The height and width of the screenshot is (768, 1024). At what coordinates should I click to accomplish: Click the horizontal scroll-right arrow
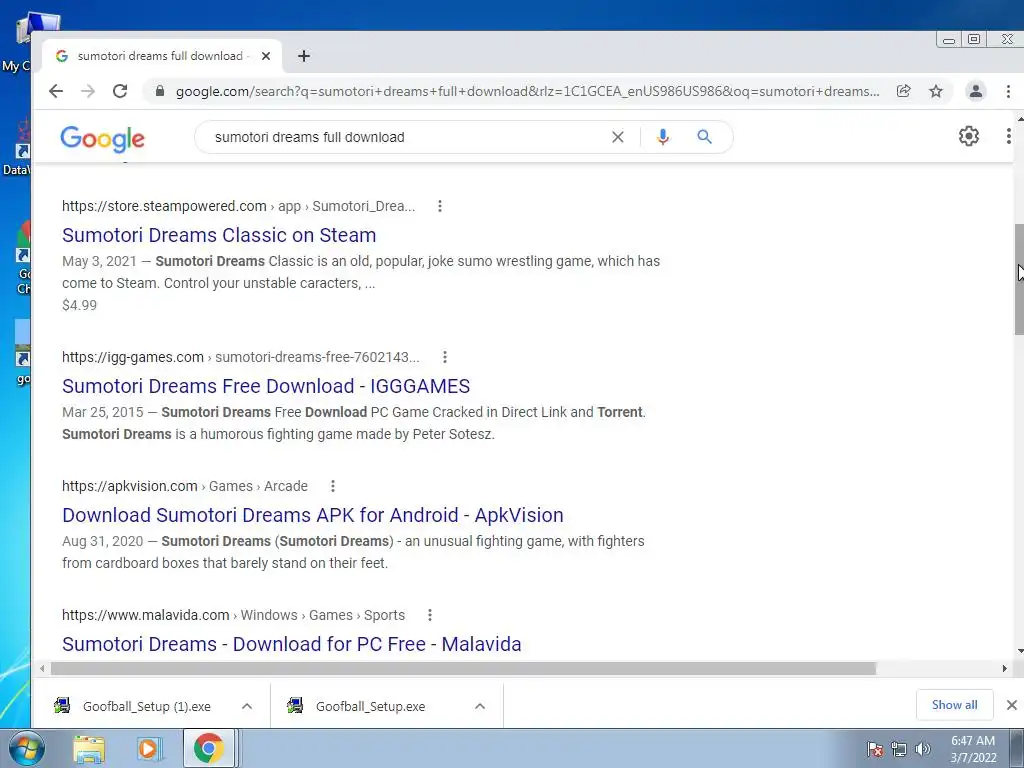(x=1004, y=668)
